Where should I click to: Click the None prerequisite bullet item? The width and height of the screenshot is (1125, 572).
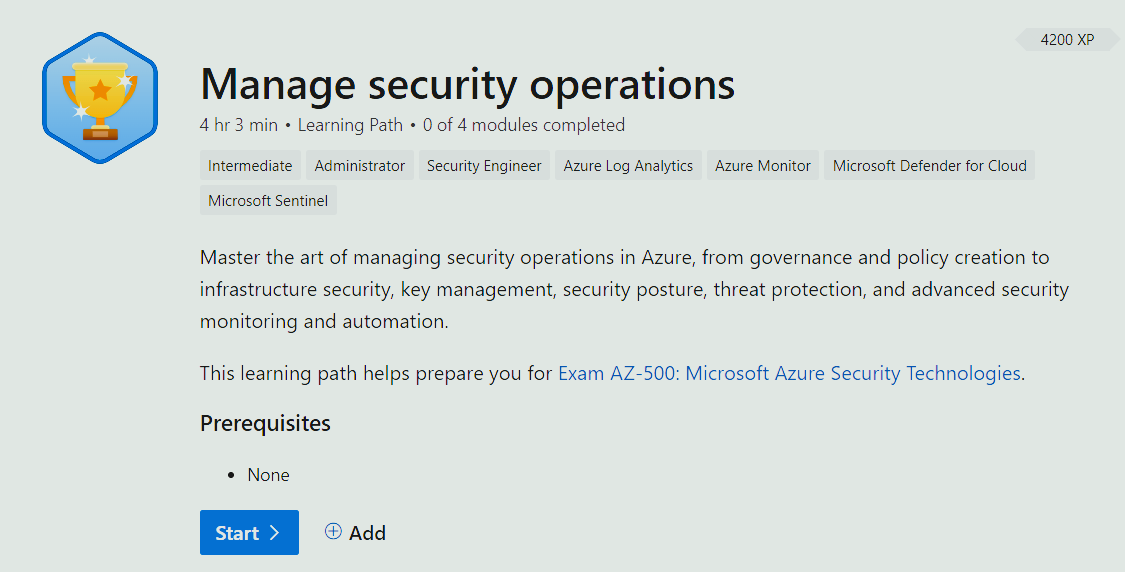268,475
